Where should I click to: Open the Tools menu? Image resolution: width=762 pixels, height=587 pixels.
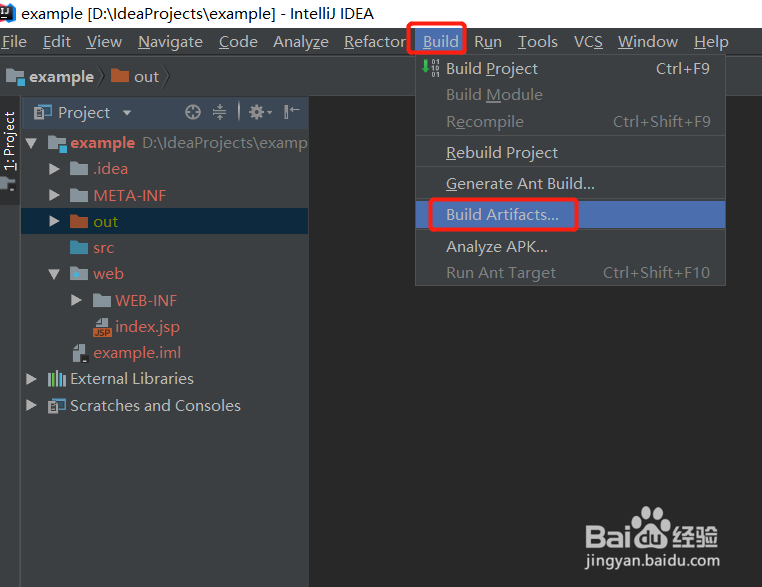(x=537, y=42)
